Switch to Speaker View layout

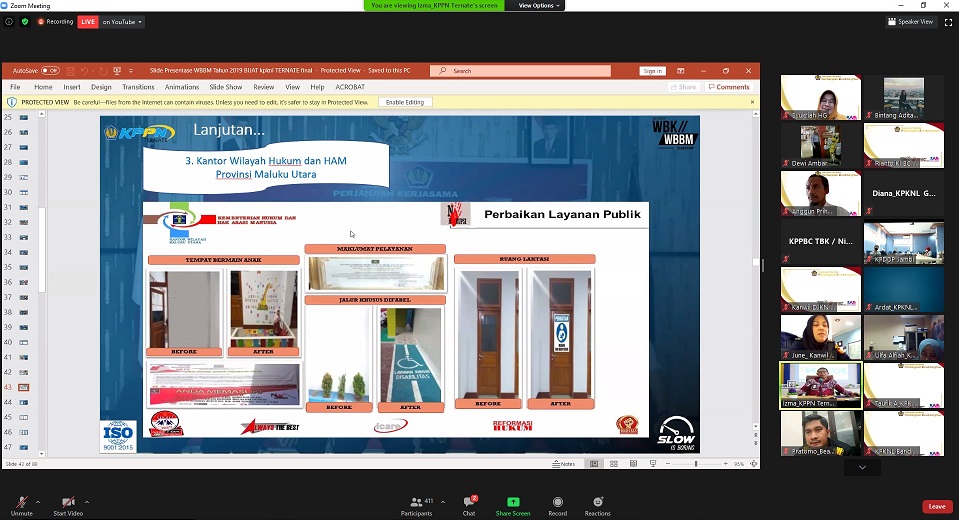tap(910, 21)
